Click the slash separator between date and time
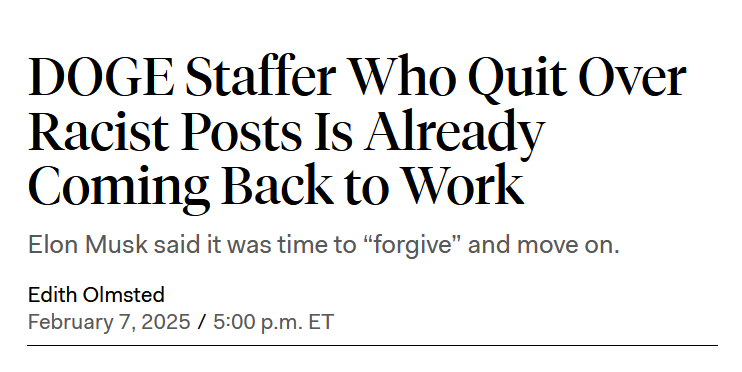This screenshot has width=742, height=372. [202, 322]
